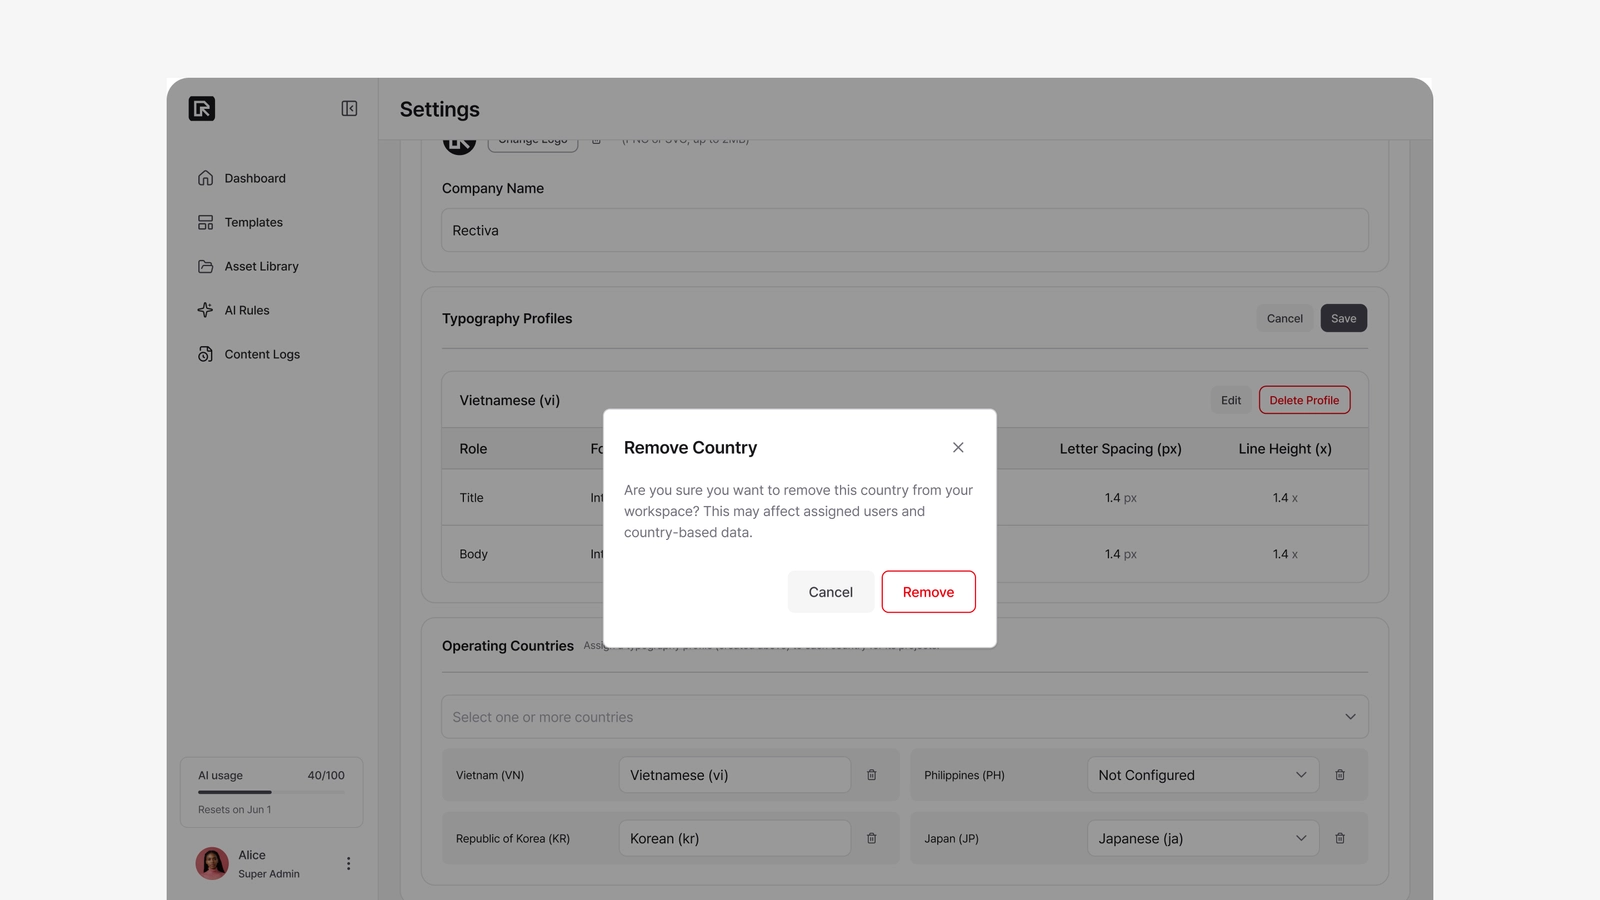The height and width of the screenshot is (900, 1600).
Task: Click the Operating Countries heading
Action: click(x=508, y=646)
